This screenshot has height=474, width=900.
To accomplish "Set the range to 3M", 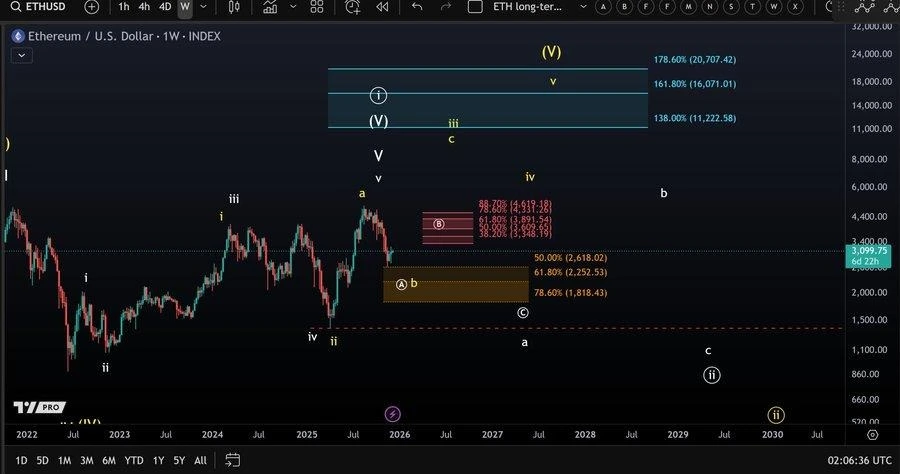I will click(x=87, y=460).
